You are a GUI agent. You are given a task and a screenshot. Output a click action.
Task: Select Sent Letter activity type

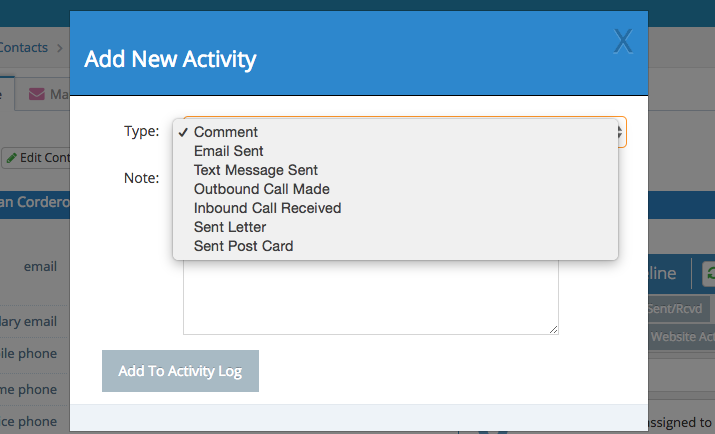point(230,227)
